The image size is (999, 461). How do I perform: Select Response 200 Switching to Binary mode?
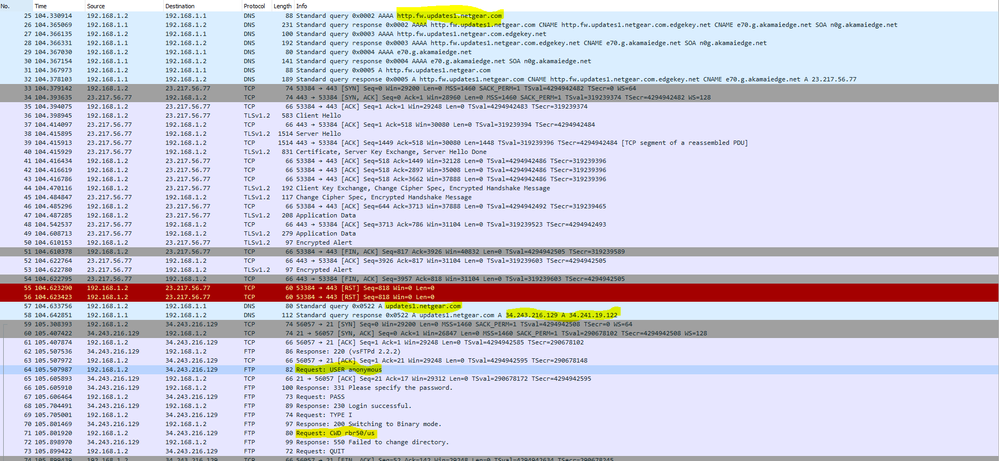pyautogui.click(x=500, y=423)
